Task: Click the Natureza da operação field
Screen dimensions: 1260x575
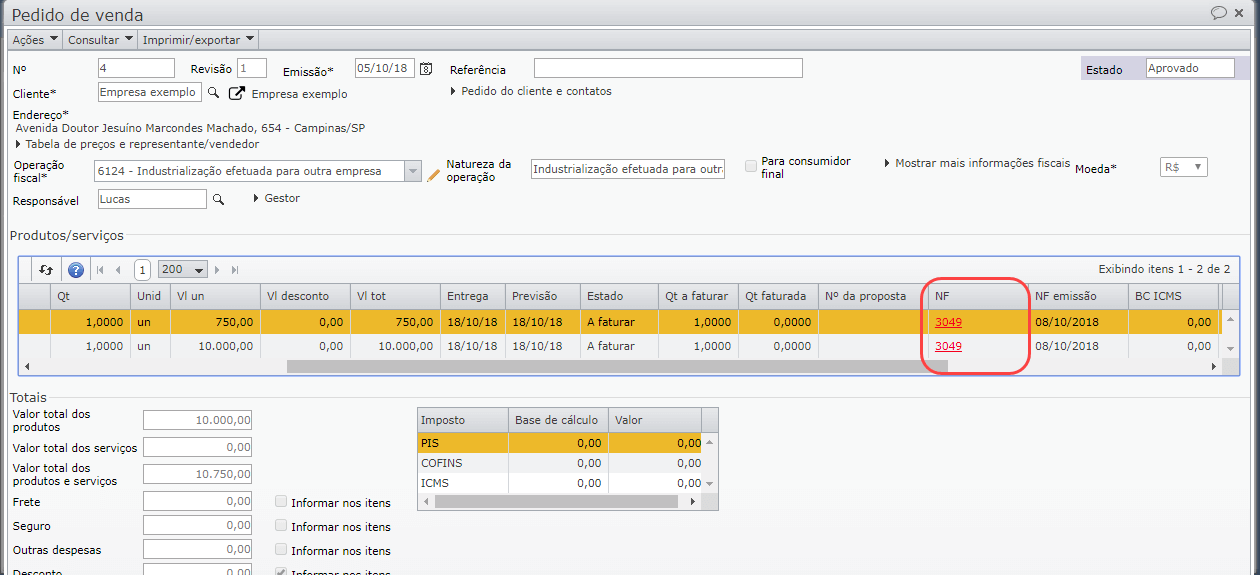Action: pyautogui.click(x=628, y=169)
